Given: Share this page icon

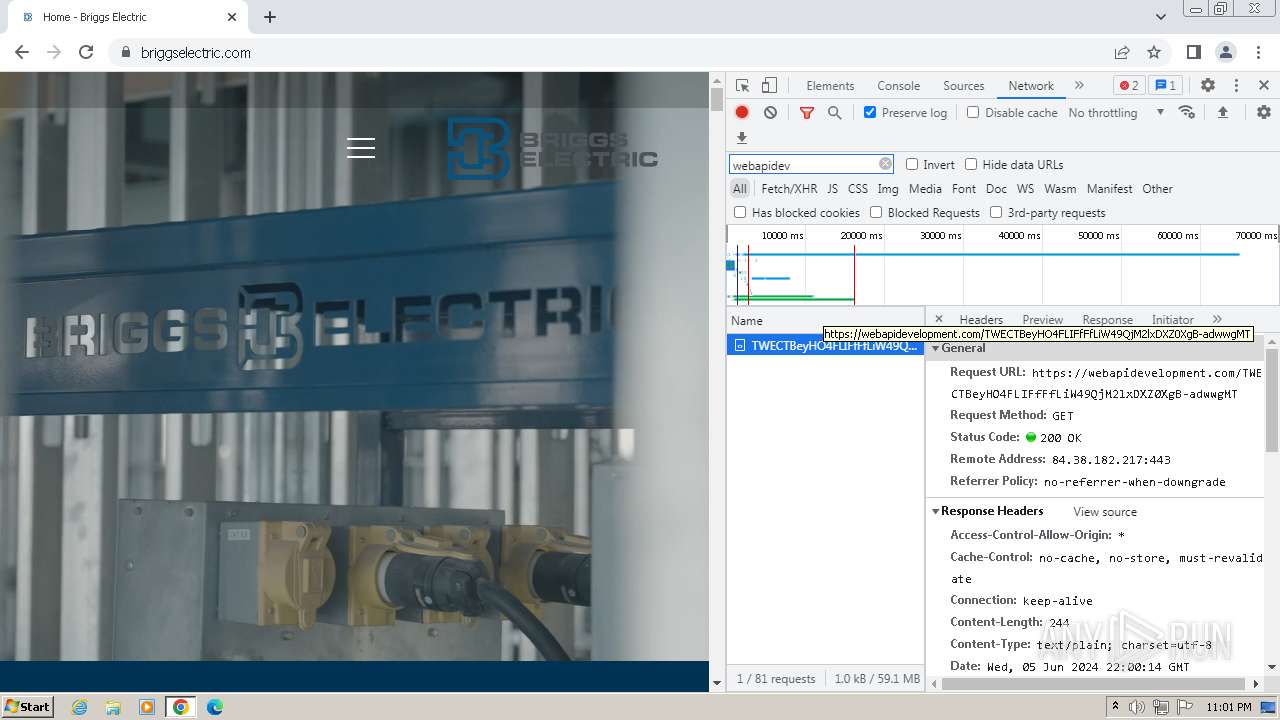Looking at the screenshot, I should [1122, 52].
